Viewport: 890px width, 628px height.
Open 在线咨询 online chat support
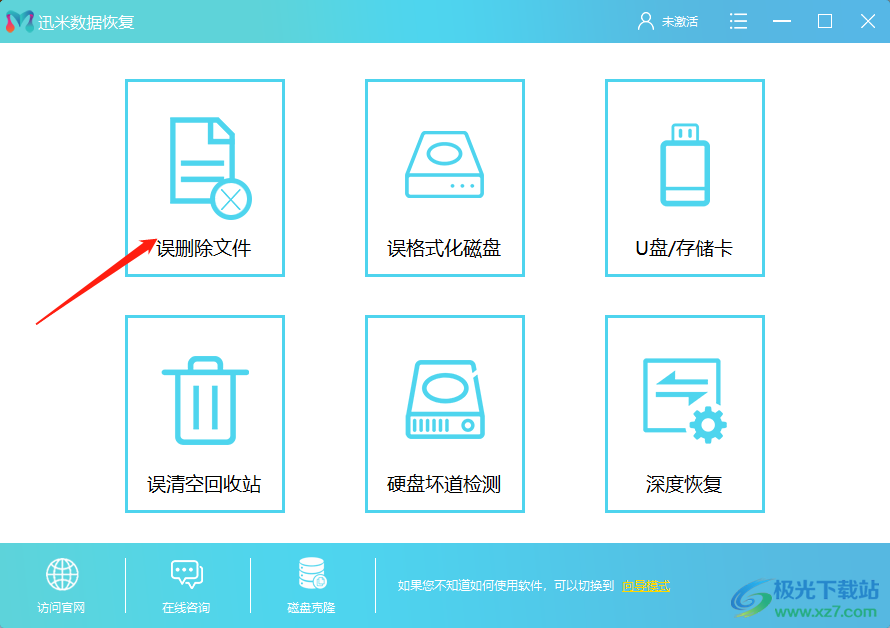(x=186, y=586)
